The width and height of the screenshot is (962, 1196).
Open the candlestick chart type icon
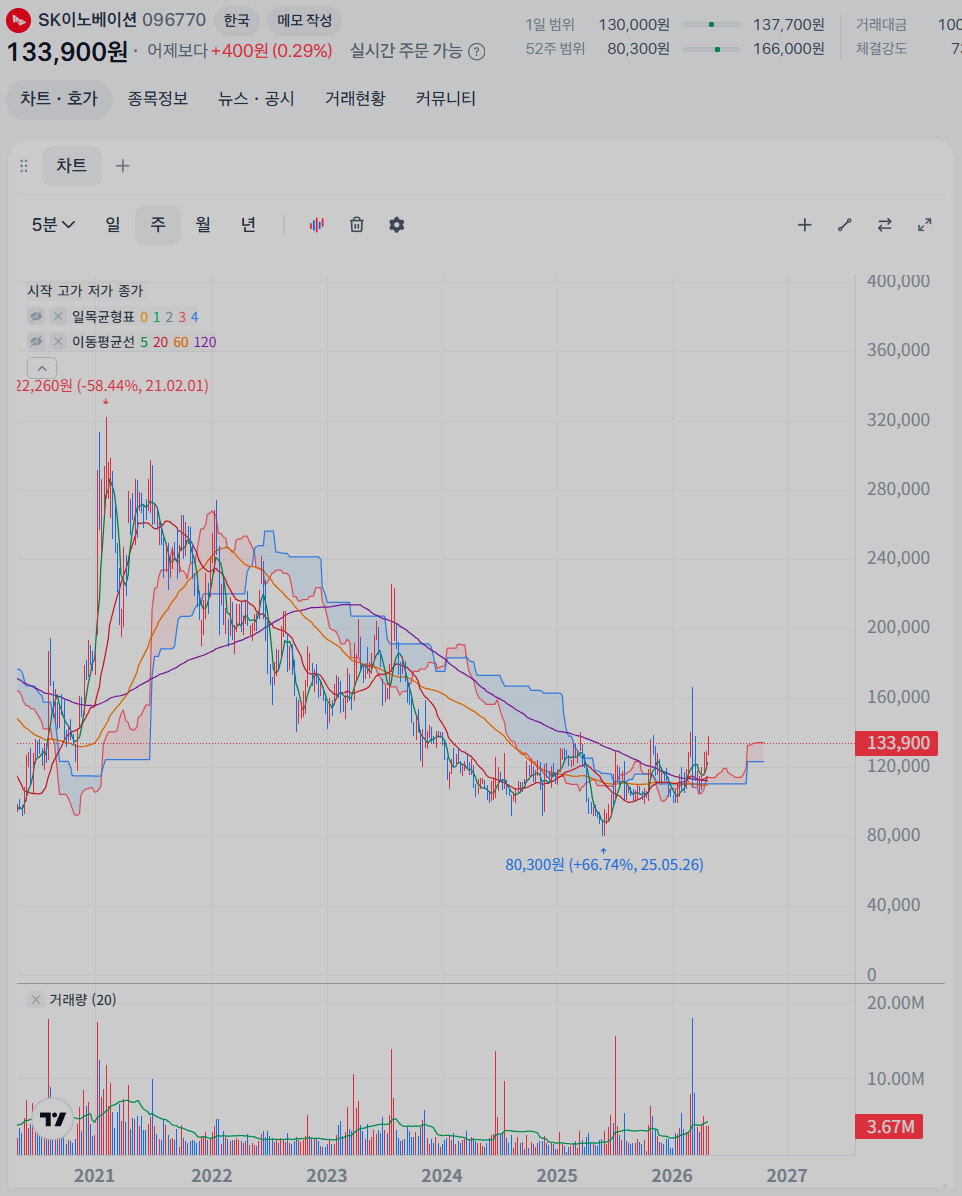coord(317,225)
